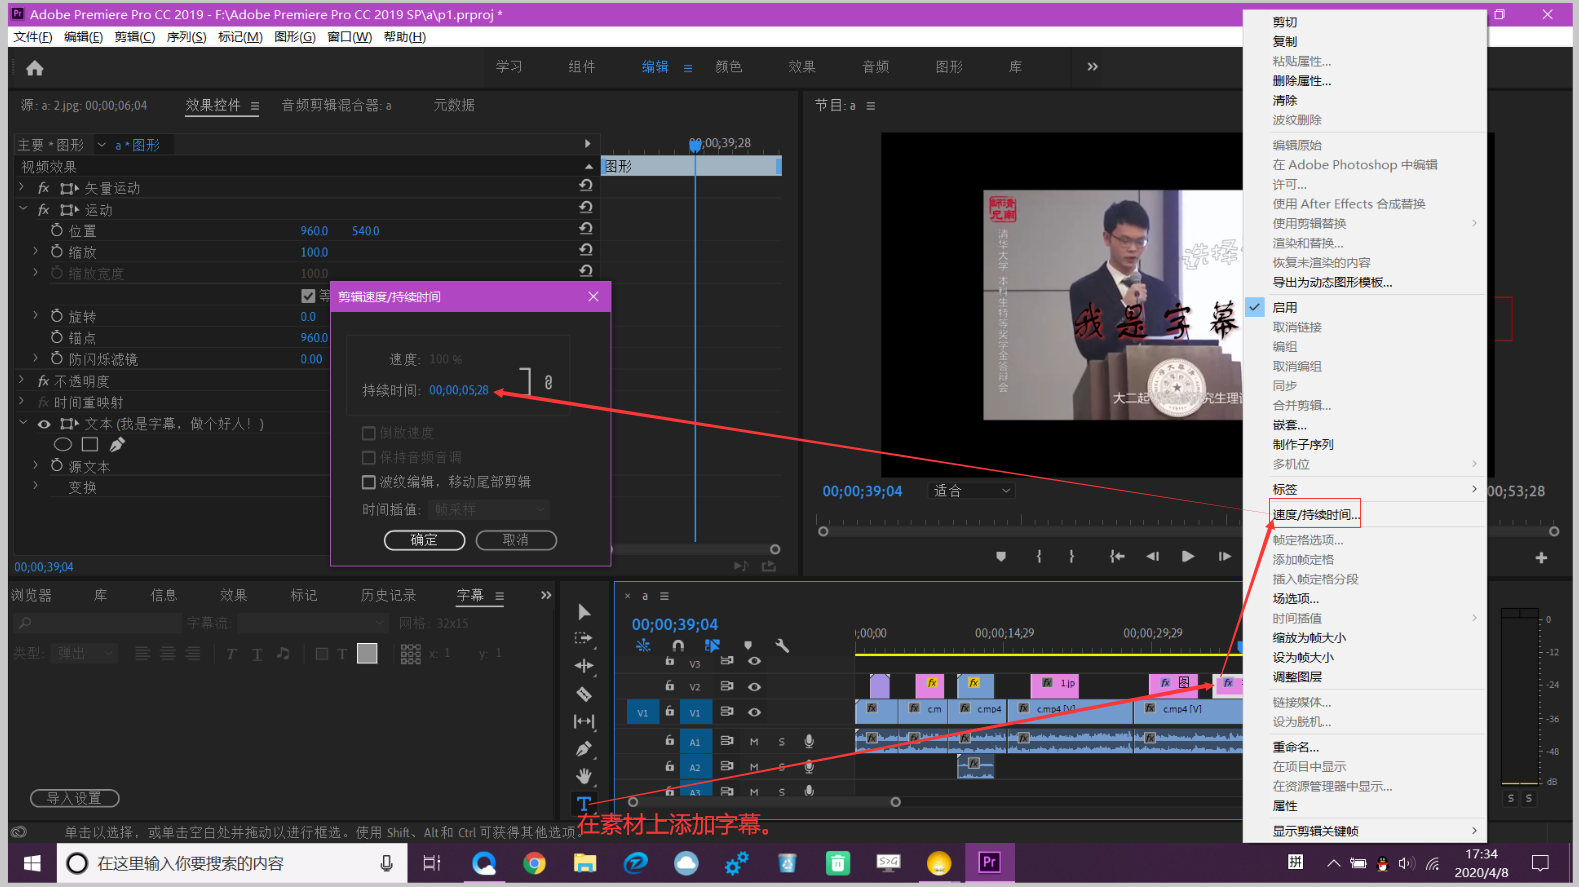Select the Type (T) tool
The height and width of the screenshot is (887, 1579).
(x=584, y=804)
